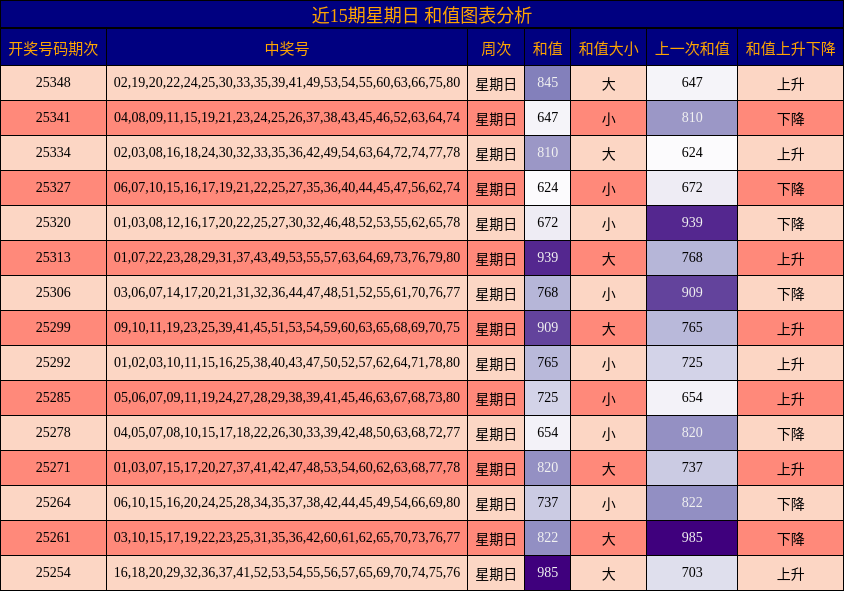
Task: Click the title 近15期星期日 和值图表分析
Action: click(x=422, y=15)
